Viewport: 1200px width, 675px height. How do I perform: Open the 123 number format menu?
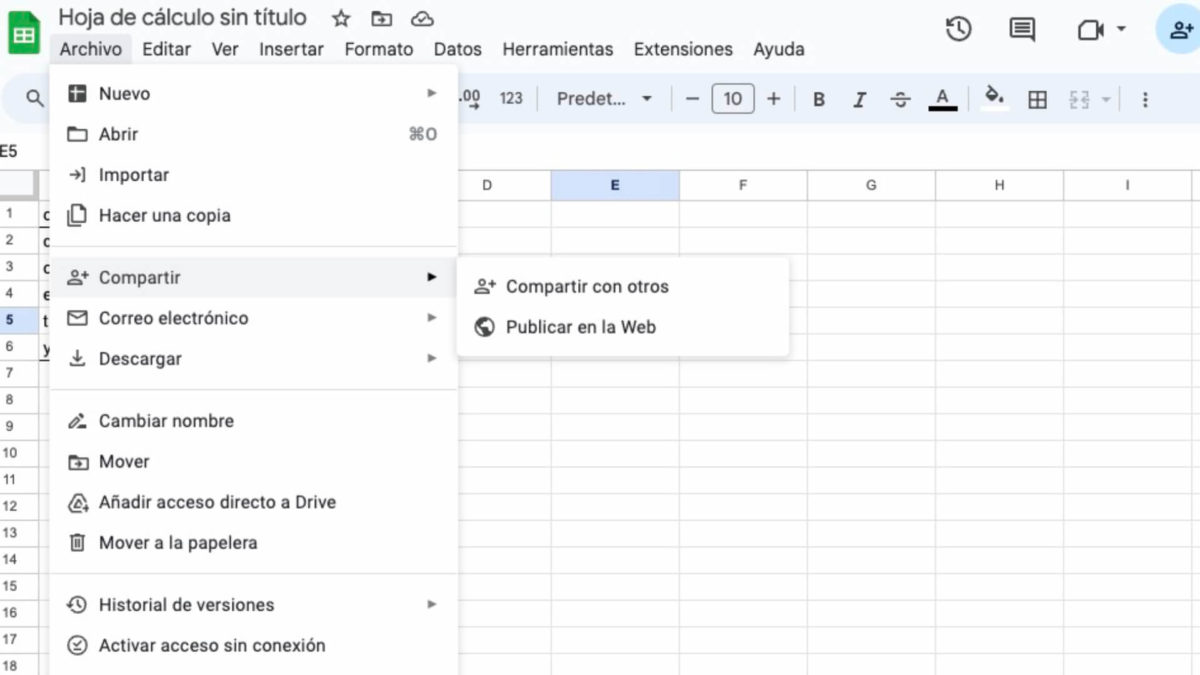[511, 98]
